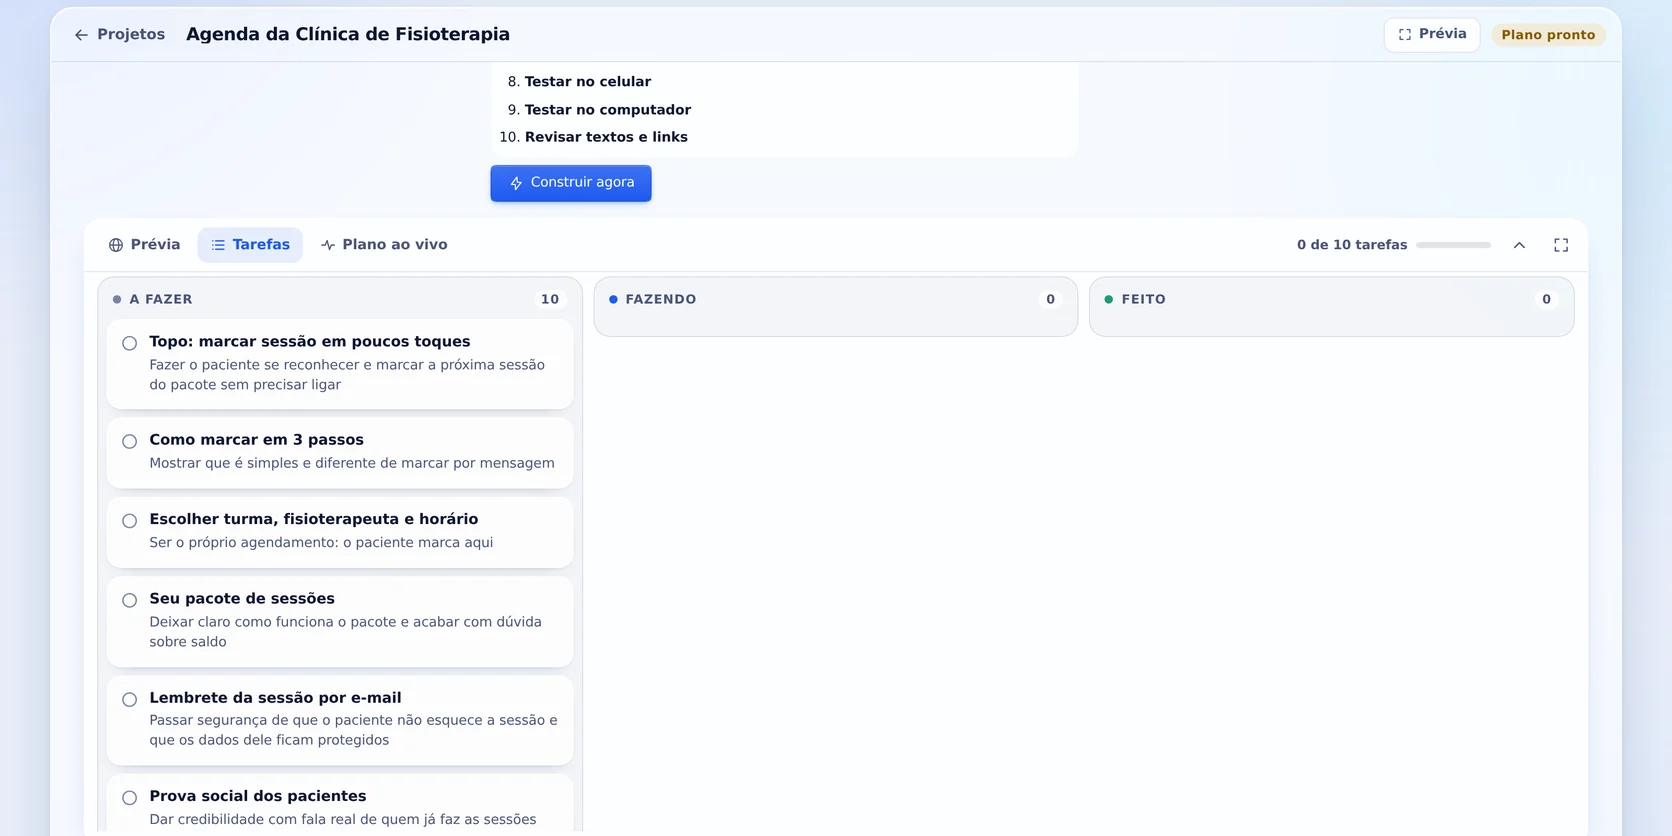Viewport: 1672px width, 836px height.
Task: Click the pulse icon of Plano ao vivo
Action: coord(328,245)
